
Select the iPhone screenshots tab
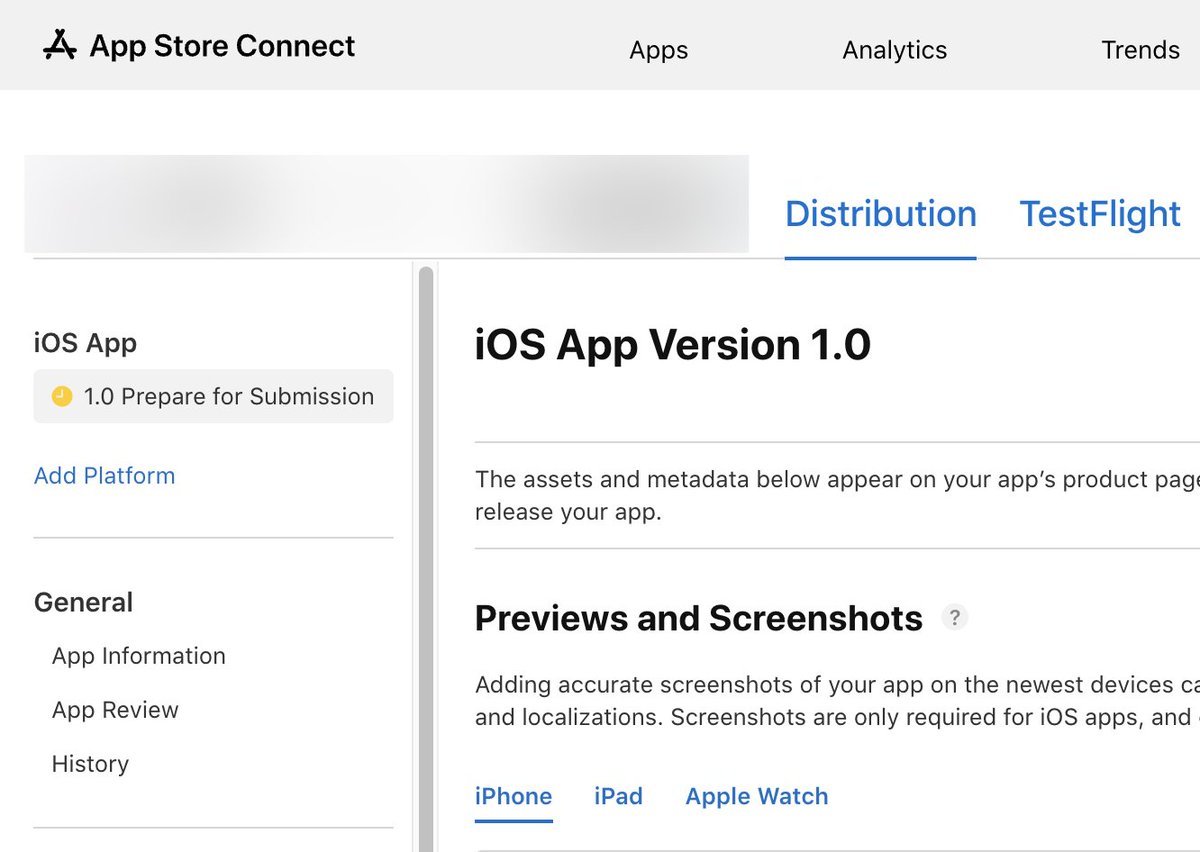coord(513,796)
